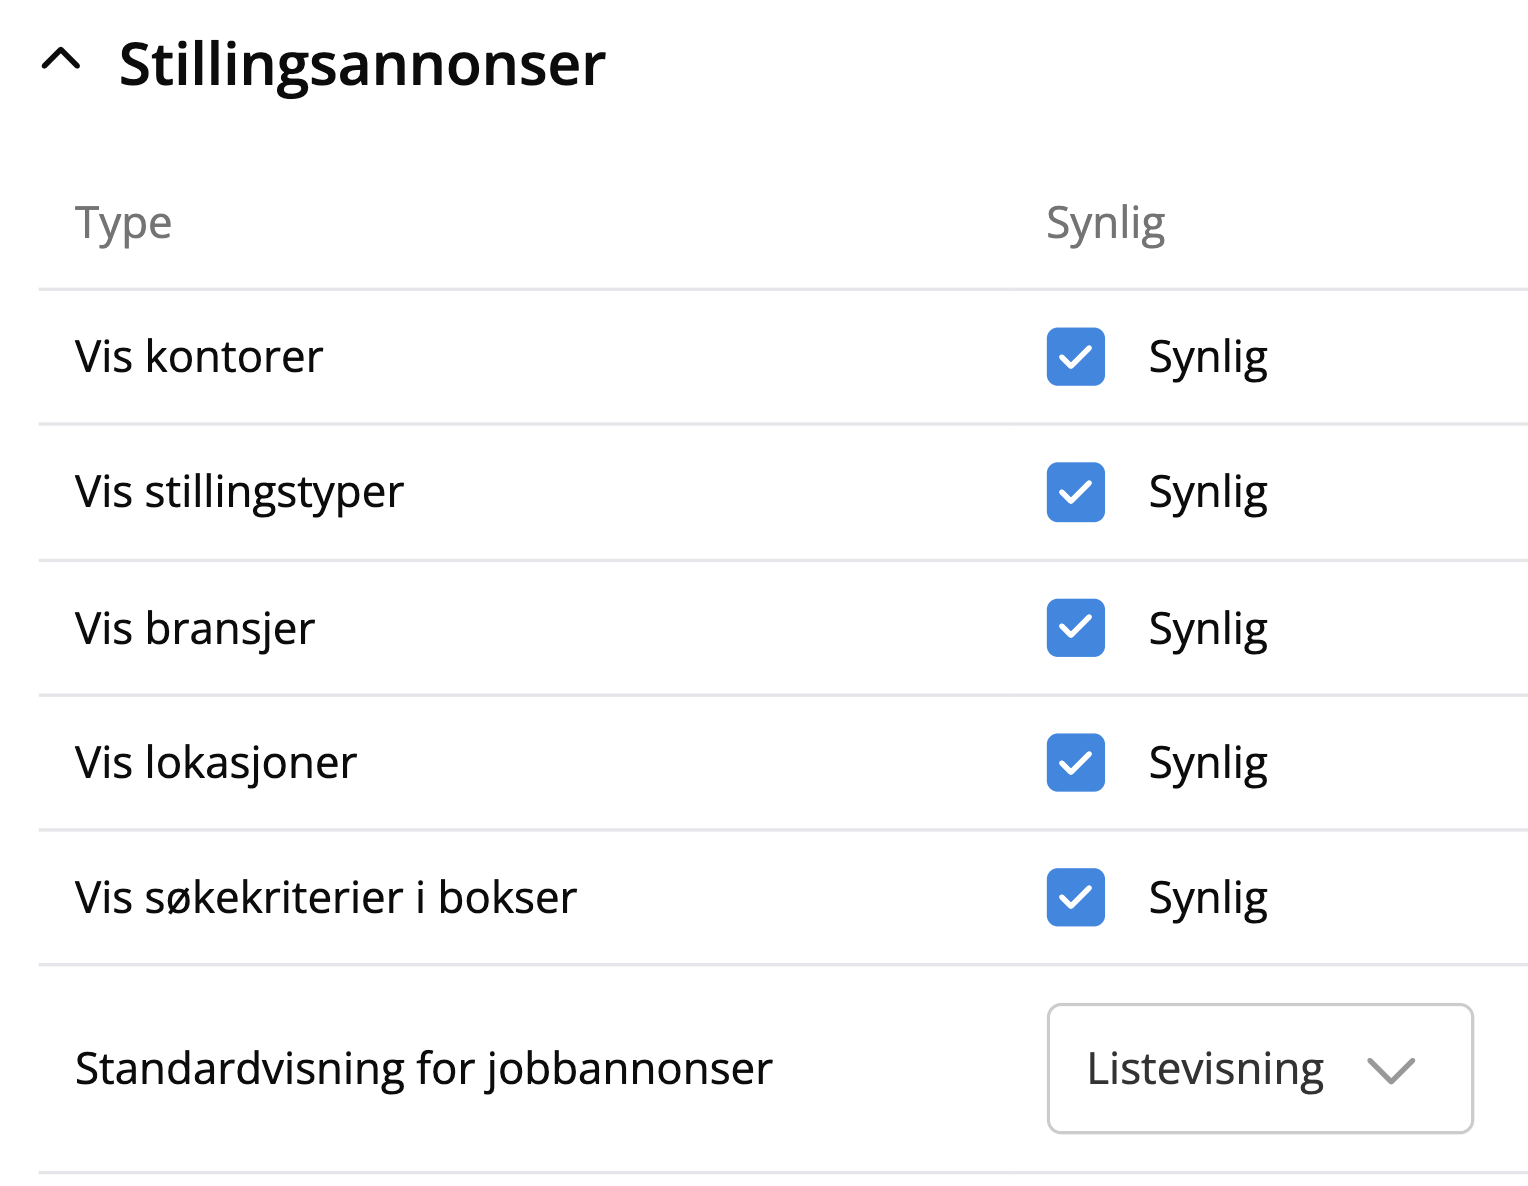Toggle Vis søkekriterier i bokser checkbox

[1075, 898]
